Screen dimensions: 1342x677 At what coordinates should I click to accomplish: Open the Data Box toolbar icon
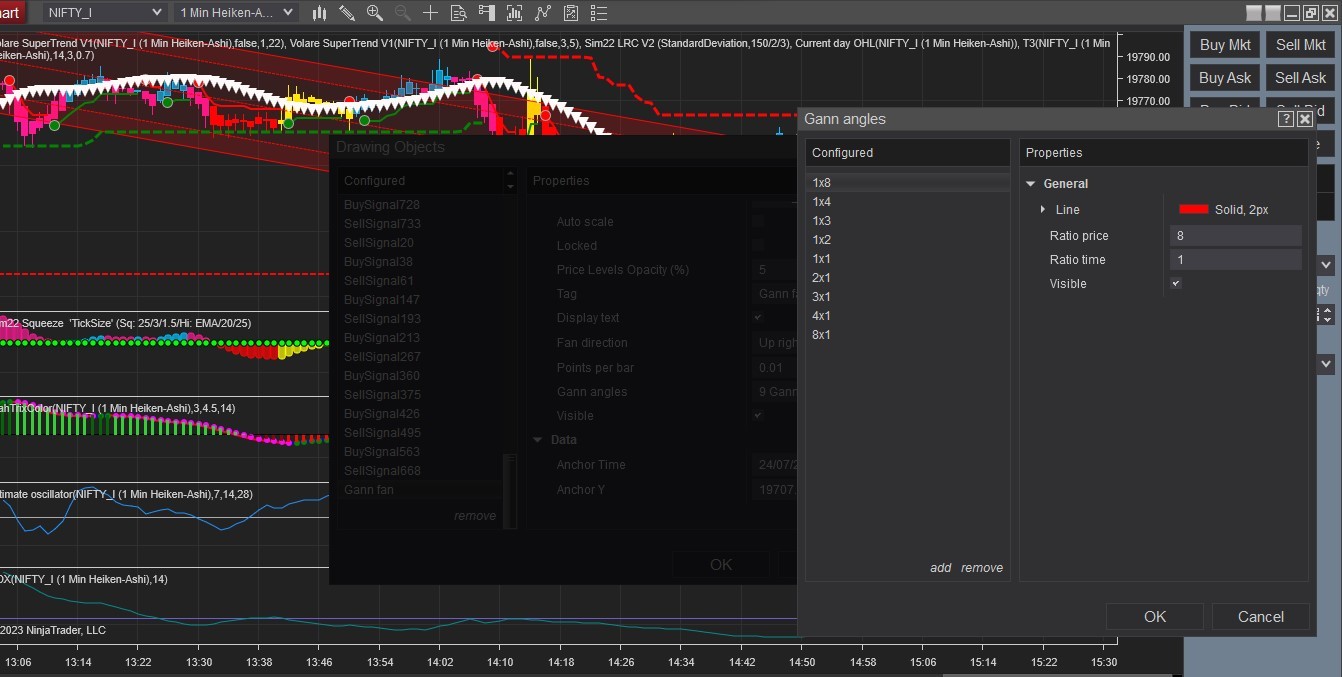pos(458,13)
